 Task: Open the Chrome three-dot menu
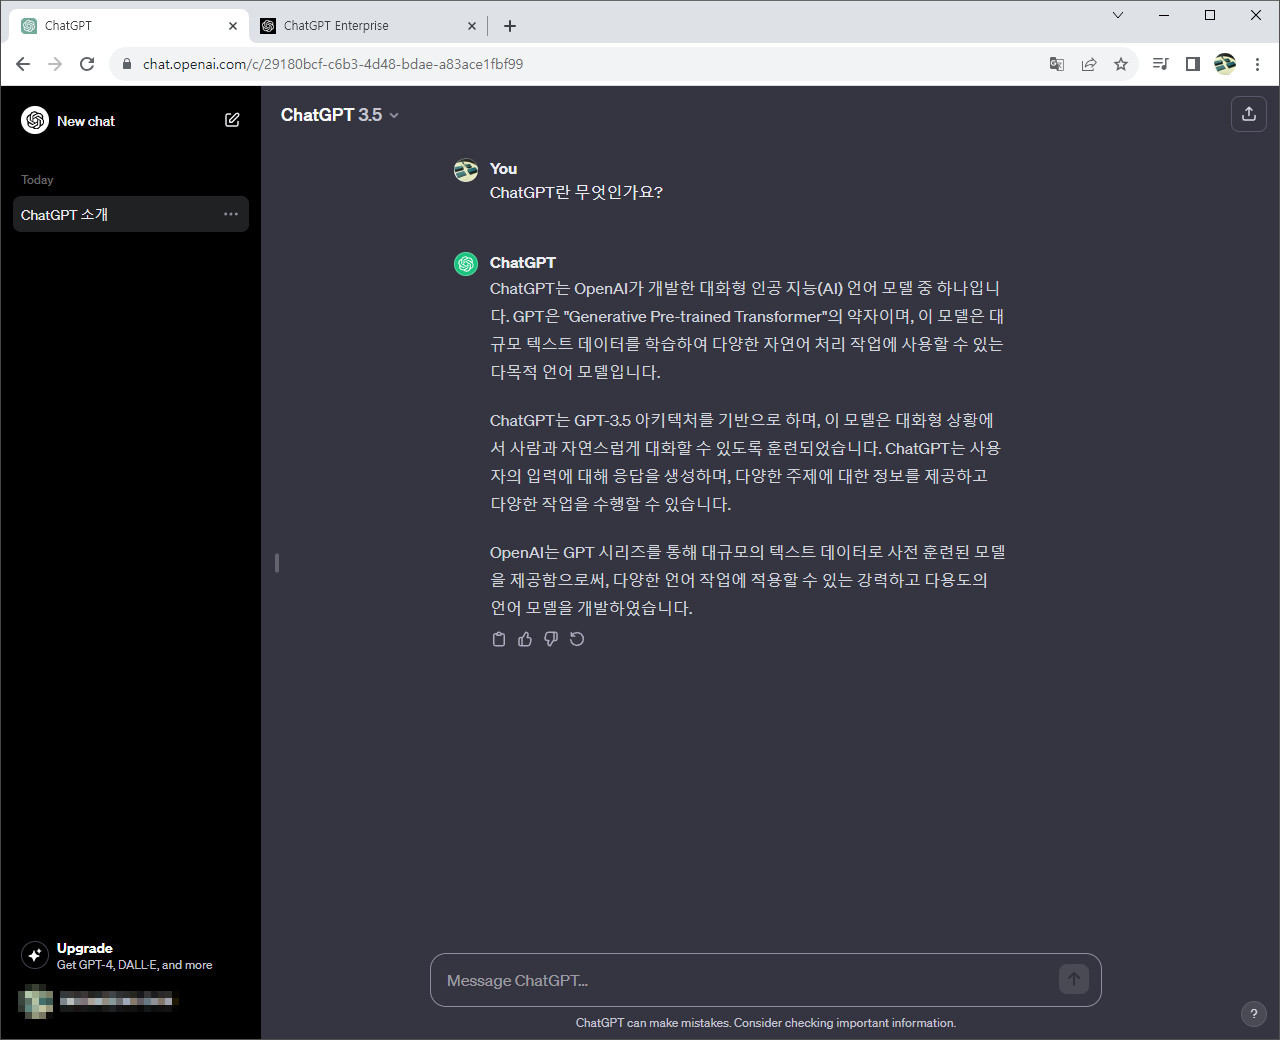1257,64
